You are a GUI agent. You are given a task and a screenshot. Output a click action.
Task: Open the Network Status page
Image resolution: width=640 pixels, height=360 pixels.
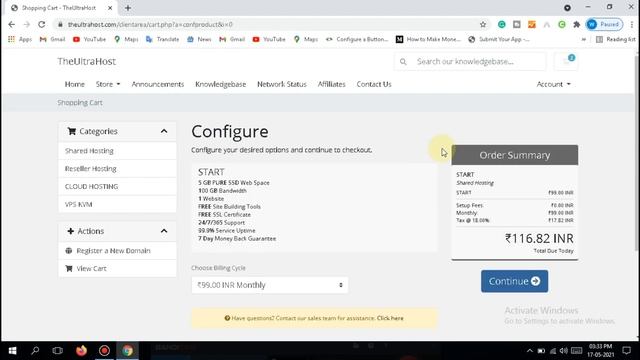coord(282,84)
